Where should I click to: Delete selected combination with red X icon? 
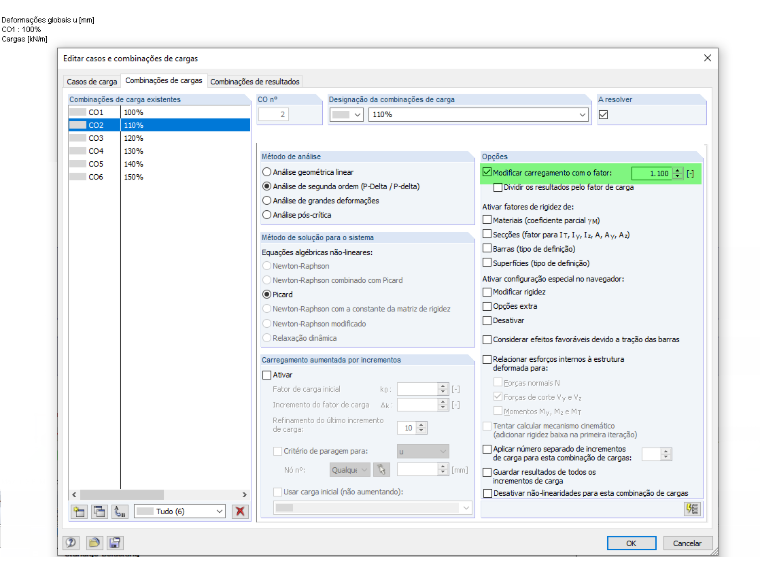coord(240,511)
